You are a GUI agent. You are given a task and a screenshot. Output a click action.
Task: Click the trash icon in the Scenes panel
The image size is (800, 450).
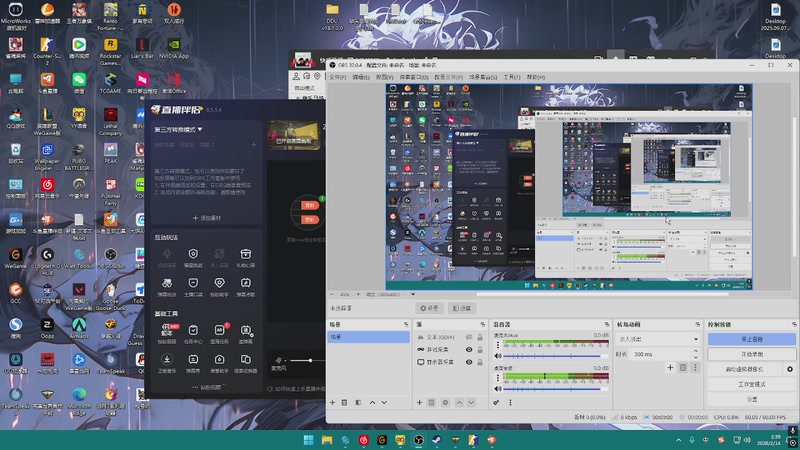(344, 403)
